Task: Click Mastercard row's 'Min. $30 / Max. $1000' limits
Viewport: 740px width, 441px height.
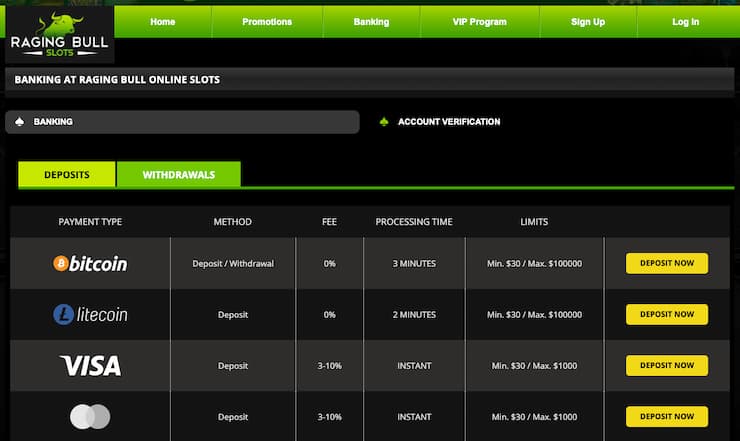Action: (x=534, y=417)
